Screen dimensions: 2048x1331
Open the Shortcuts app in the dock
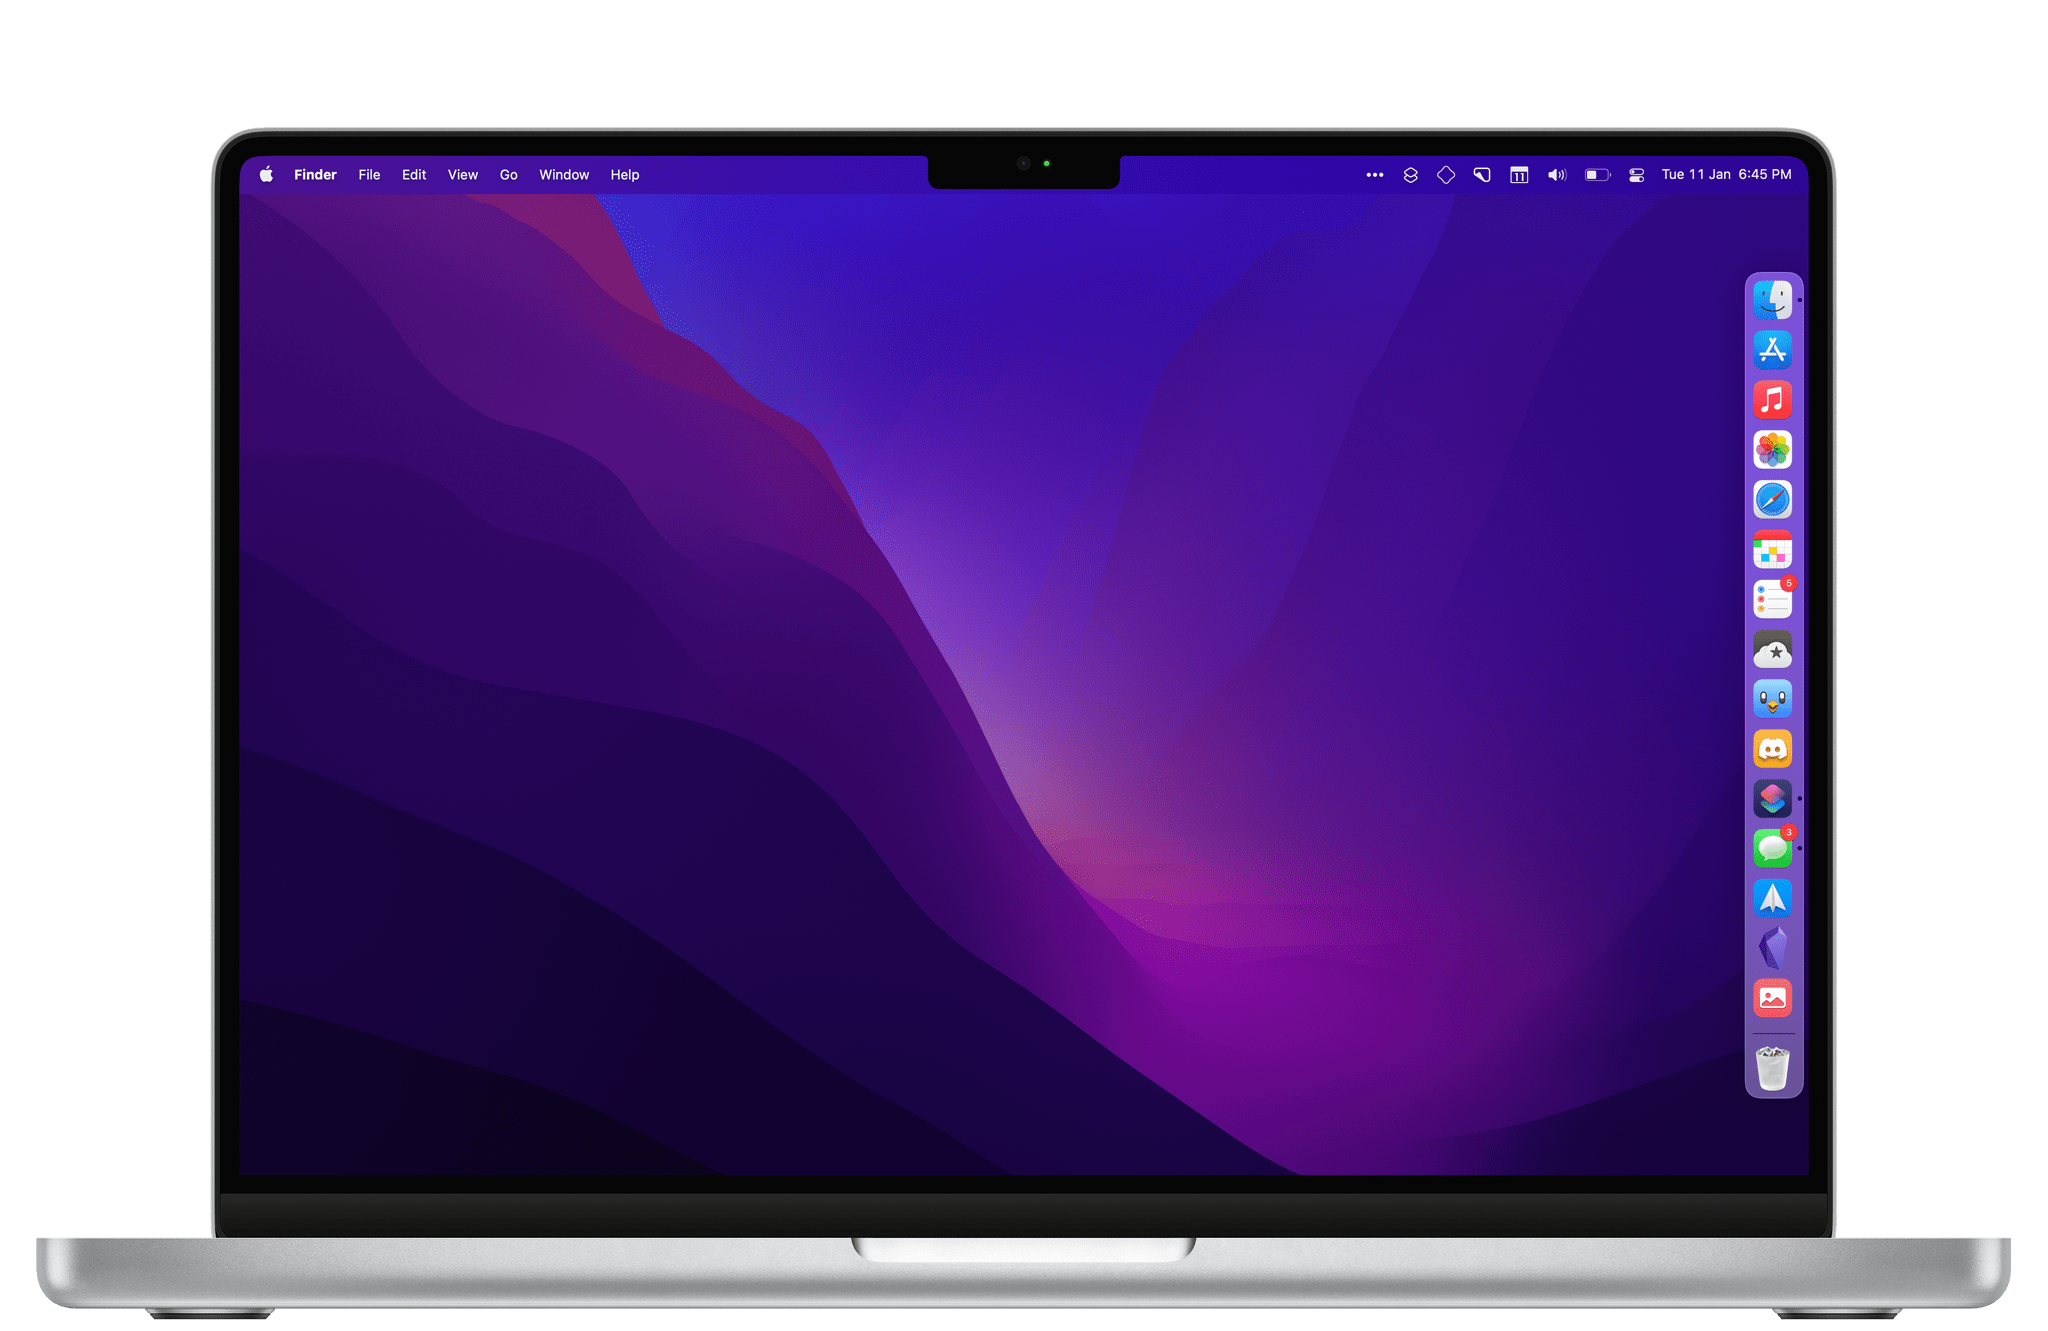tap(1772, 799)
